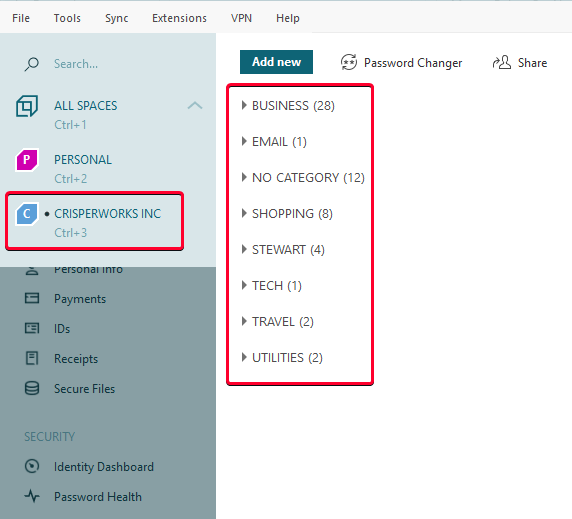Collapse the All Spaces chevron

[195, 106]
